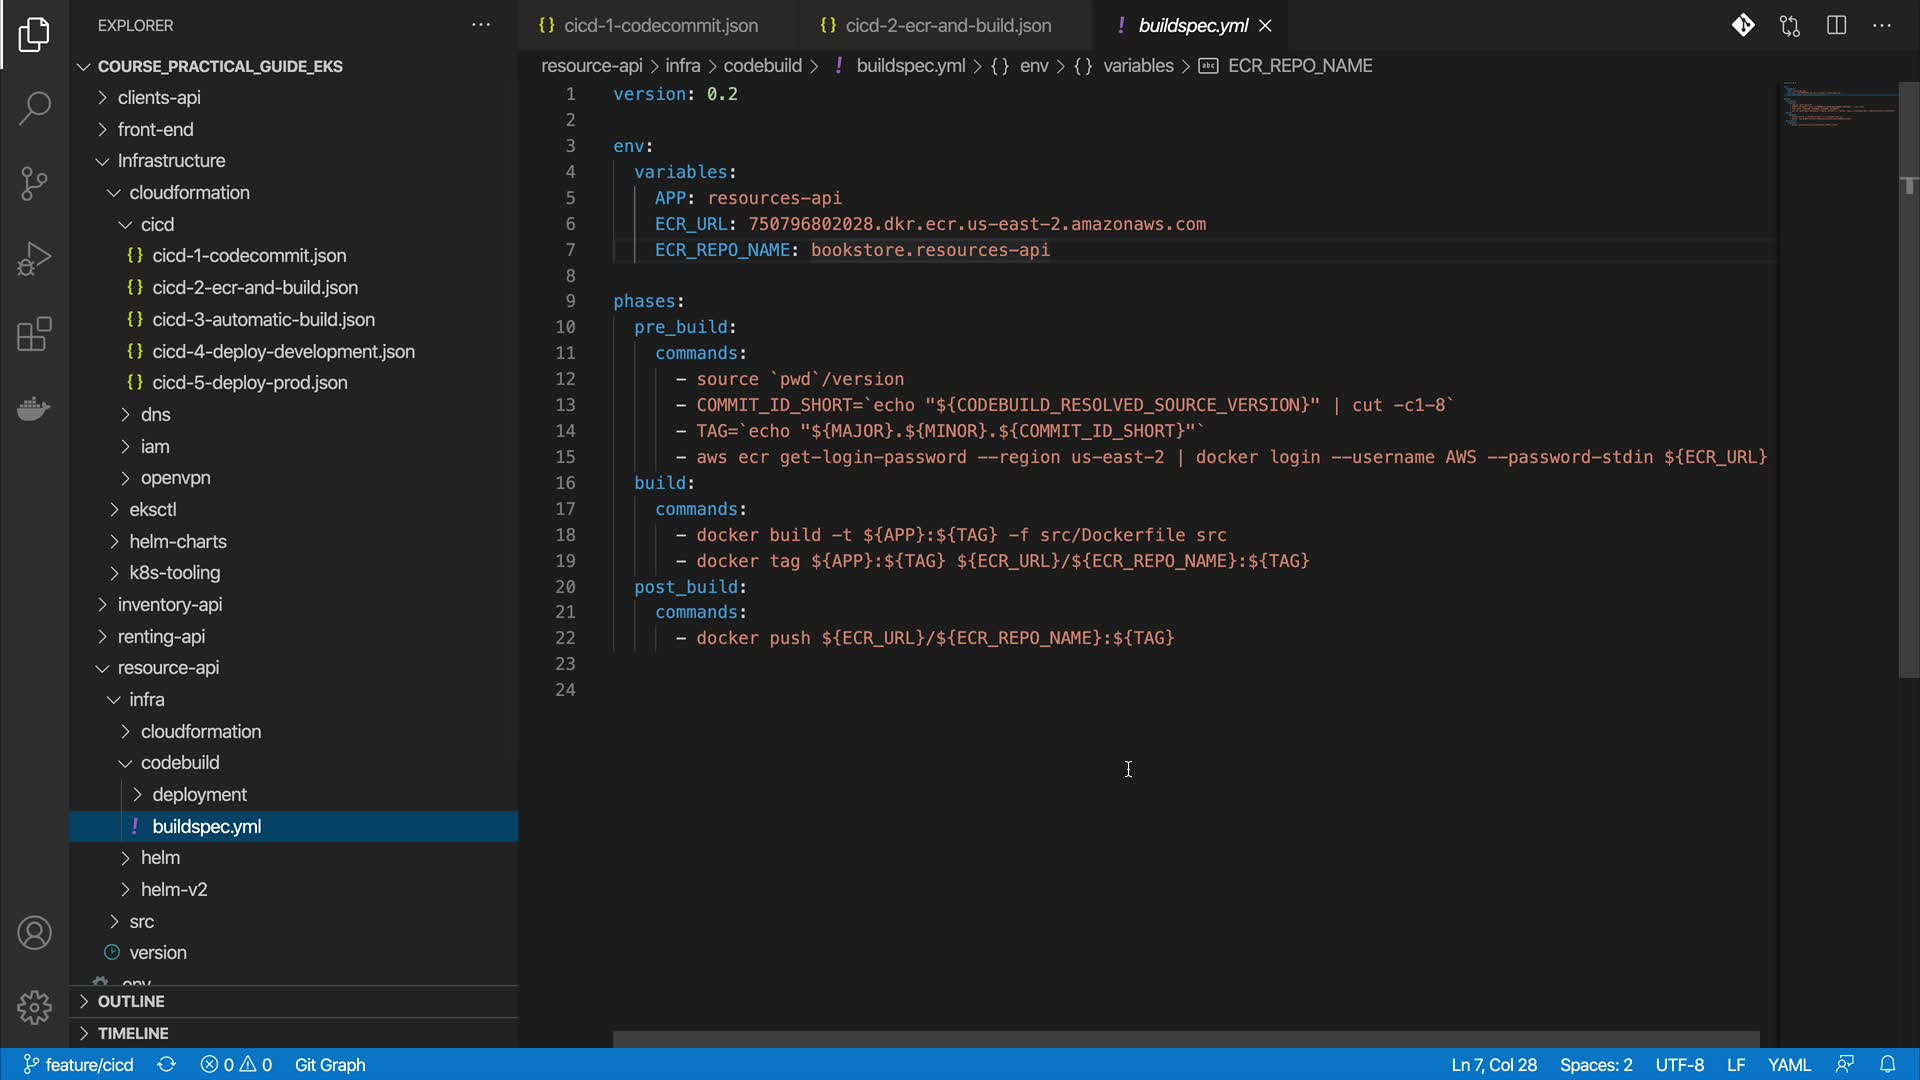Click the horizontal scrollbar in the editor
The image size is (1920, 1080).
point(1185,1039)
